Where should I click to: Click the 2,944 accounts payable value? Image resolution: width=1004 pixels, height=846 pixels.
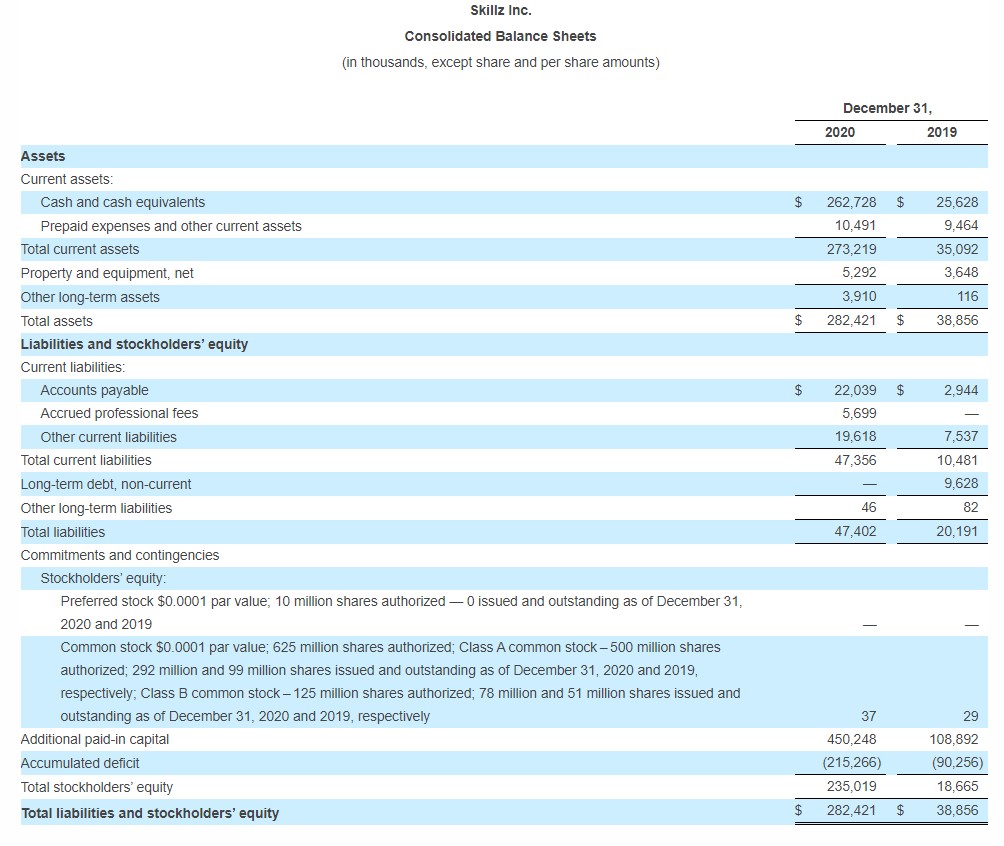pyautogui.click(x=960, y=390)
